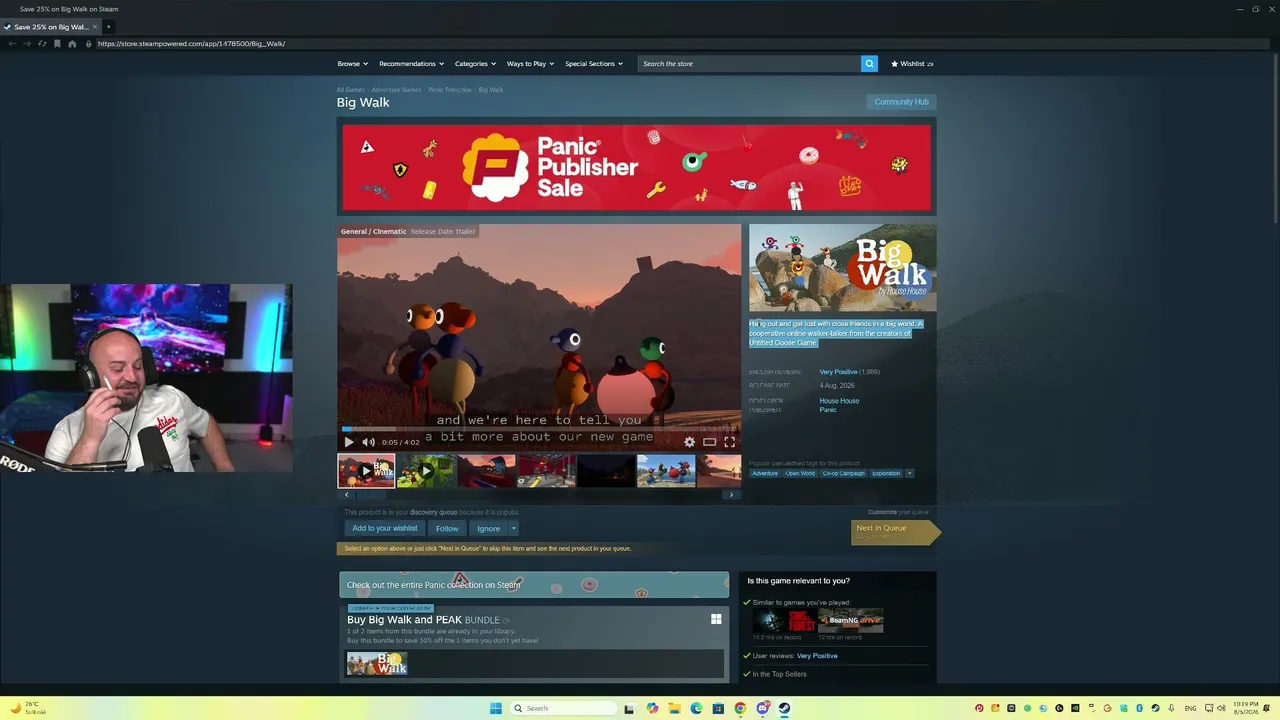Click the taskbar Search box
Viewport: 1280px width, 720px height.
coord(564,708)
